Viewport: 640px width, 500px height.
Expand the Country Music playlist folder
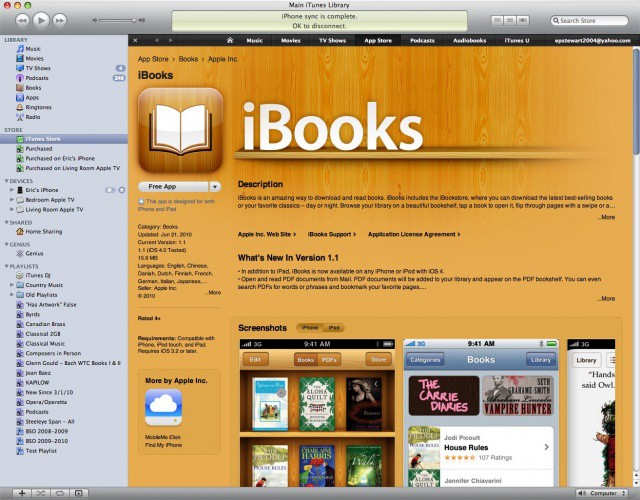click(10, 285)
